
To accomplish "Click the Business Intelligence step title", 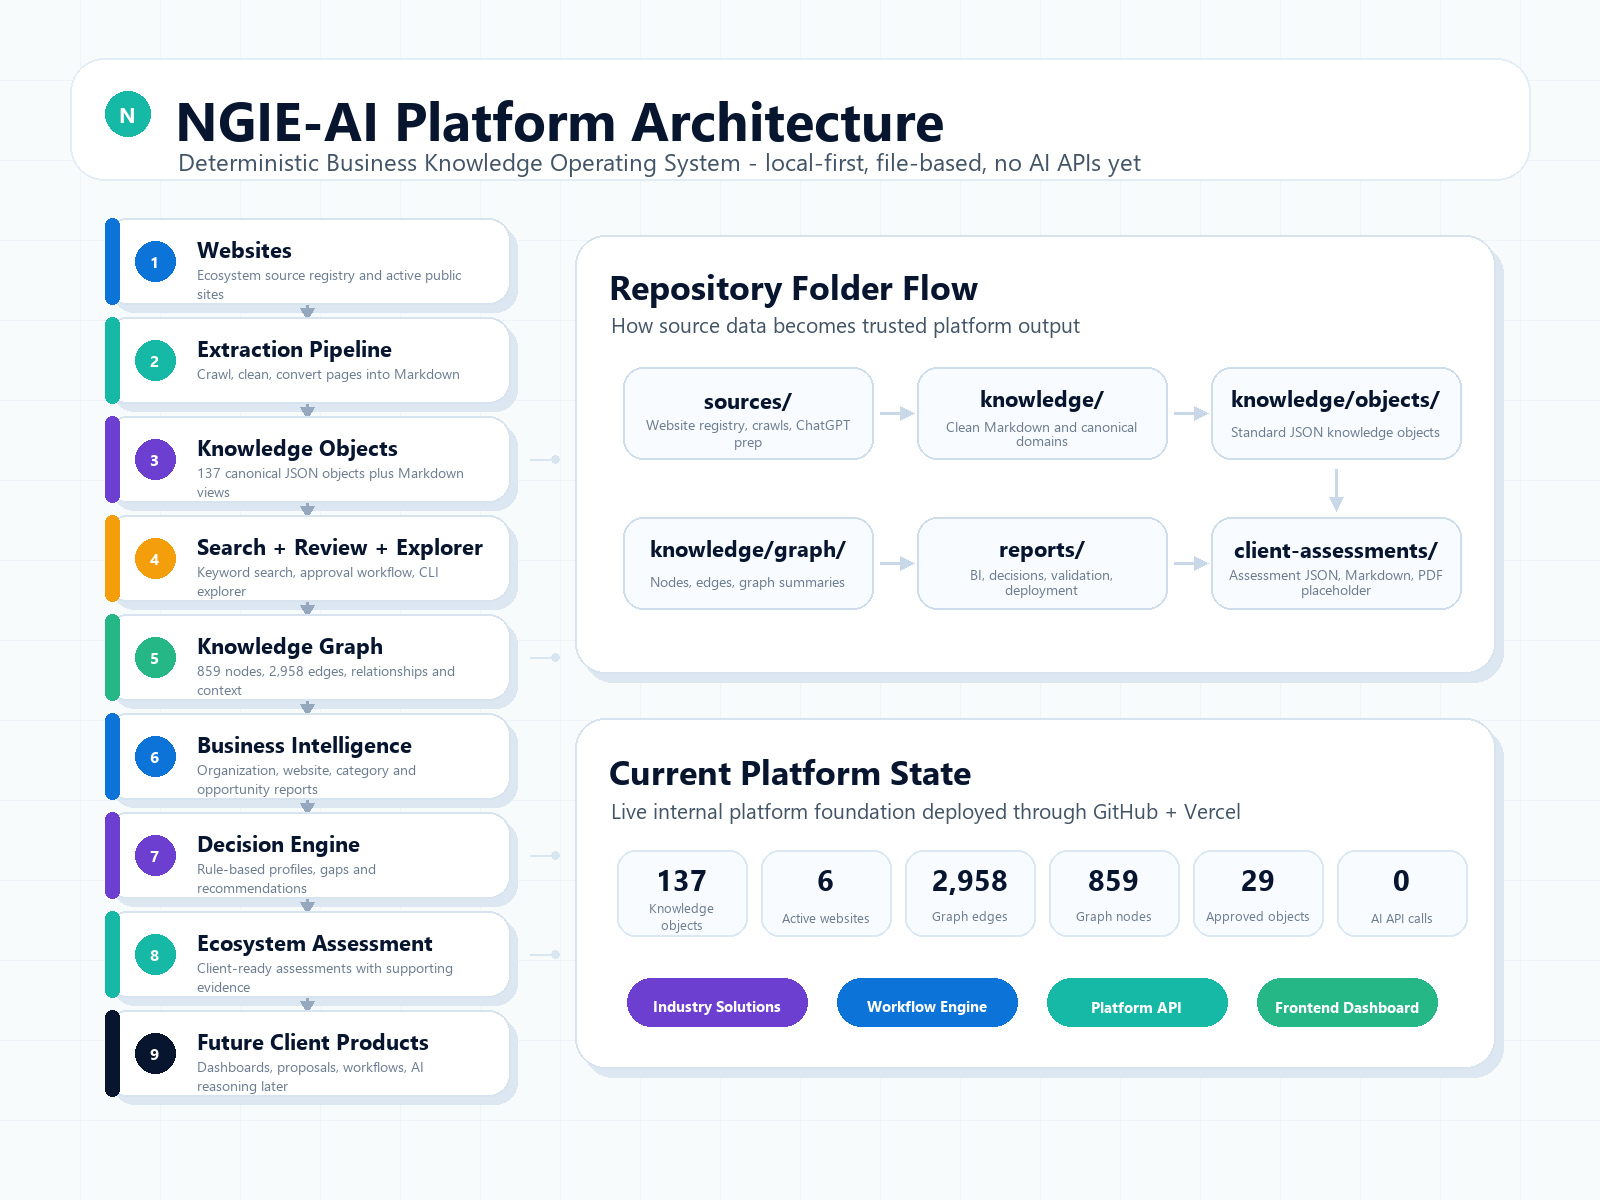I will click(304, 746).
